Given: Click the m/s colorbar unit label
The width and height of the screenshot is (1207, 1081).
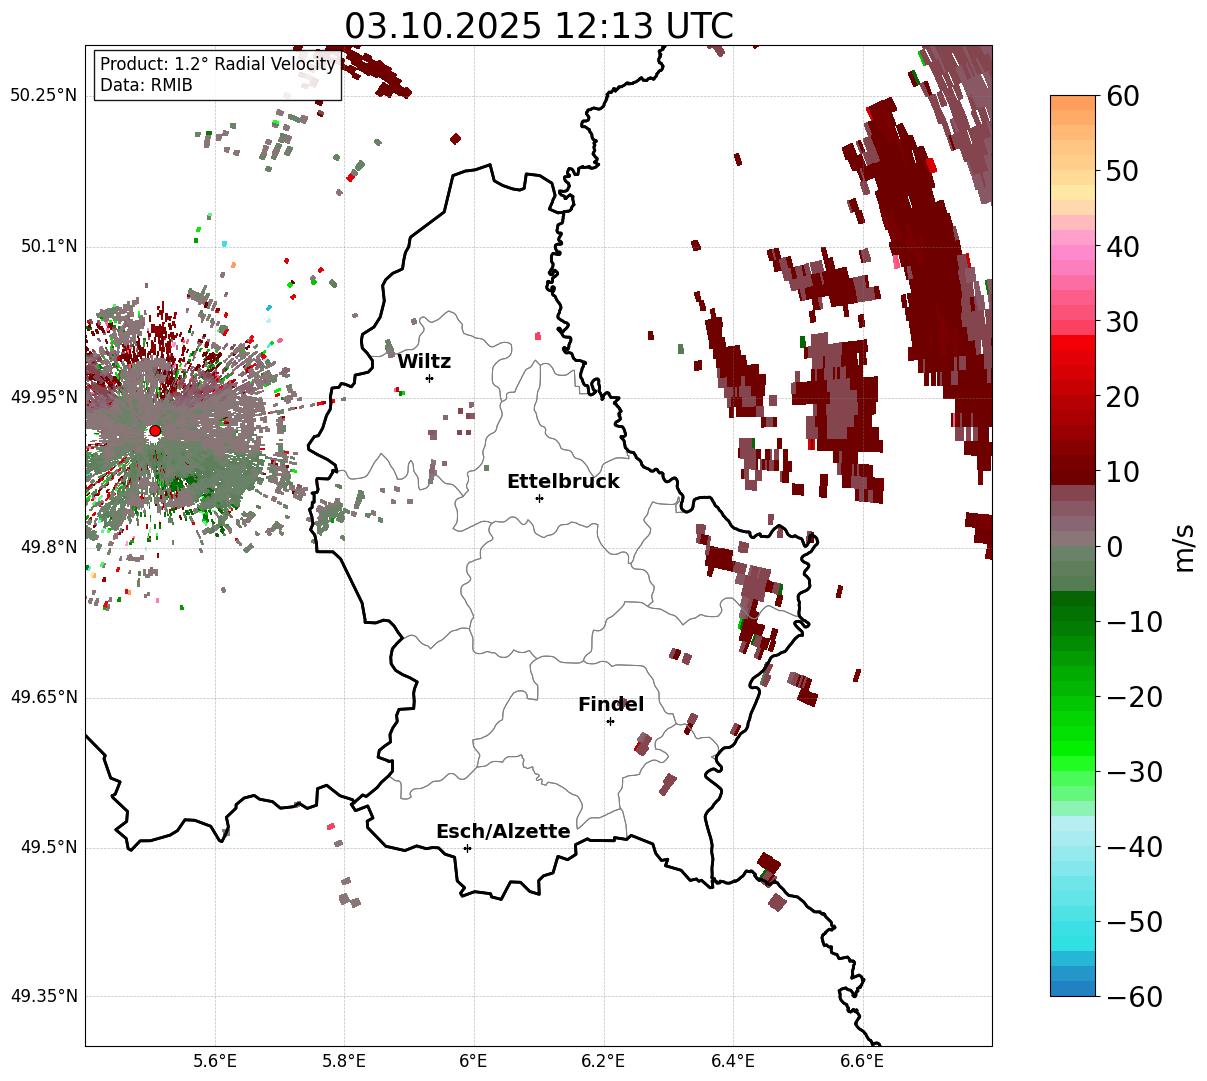Looking at the screenshot, I should pyautogui.click(x=1185, y=546).
